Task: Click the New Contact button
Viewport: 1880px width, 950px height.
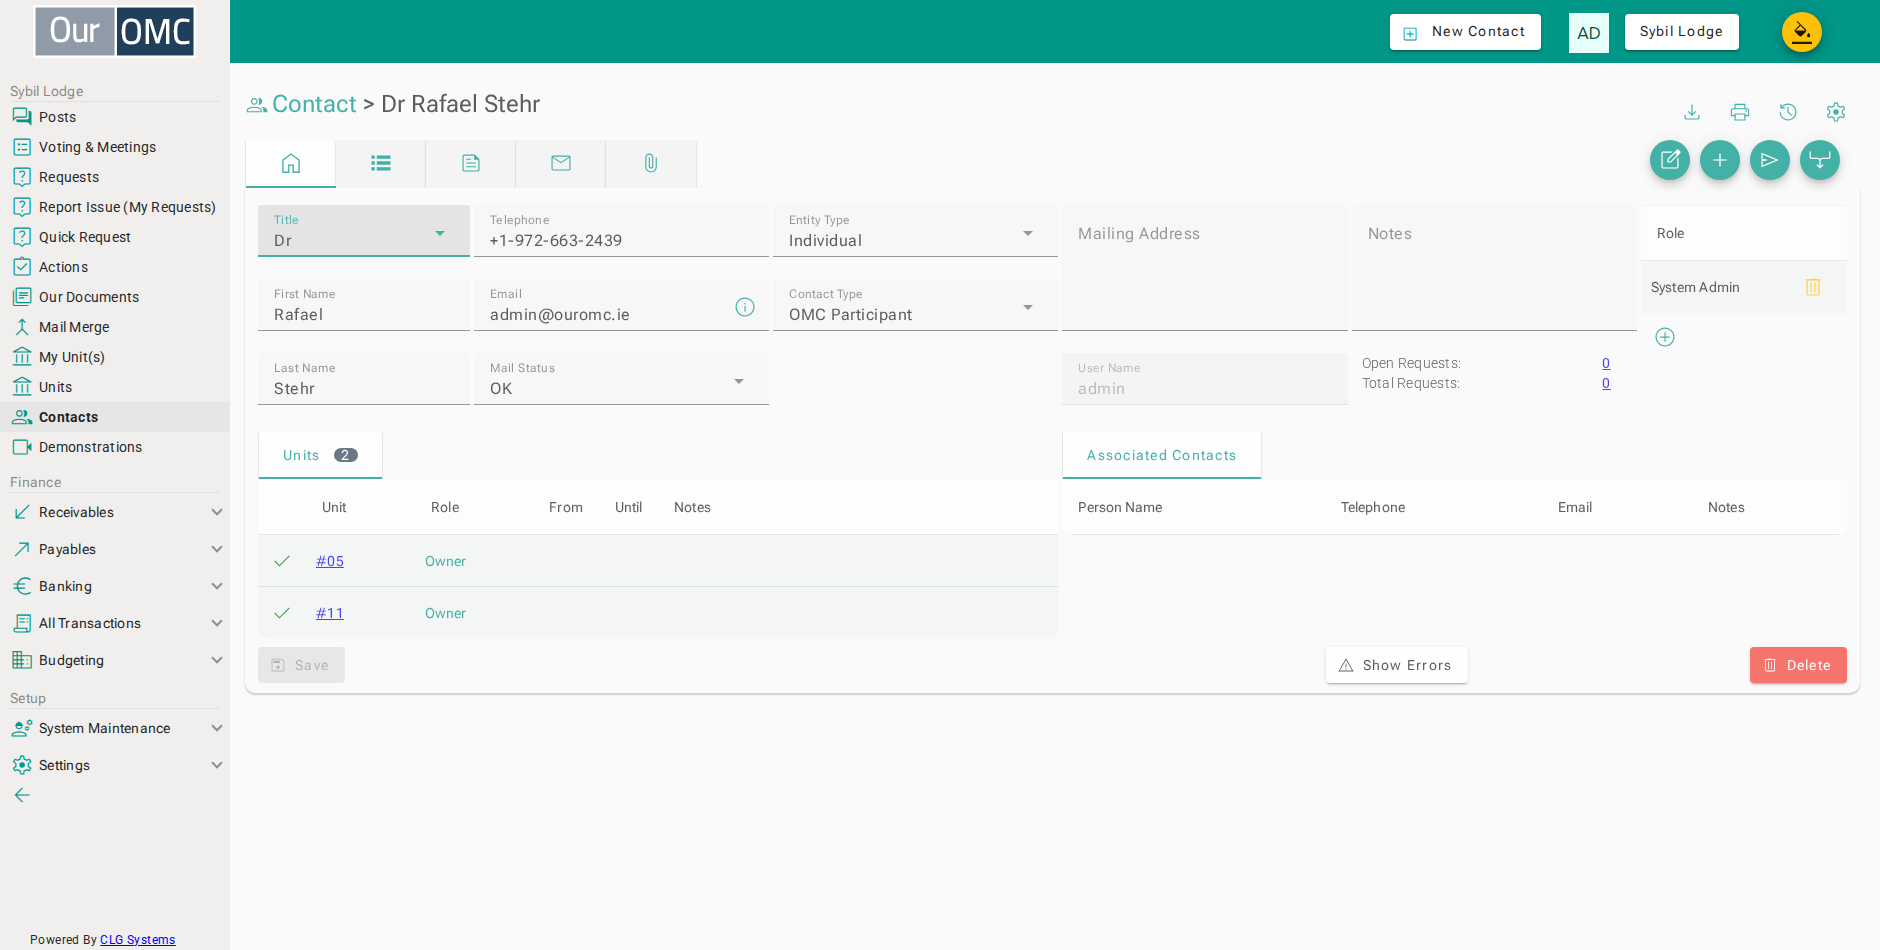Action: coord(1465,32)
